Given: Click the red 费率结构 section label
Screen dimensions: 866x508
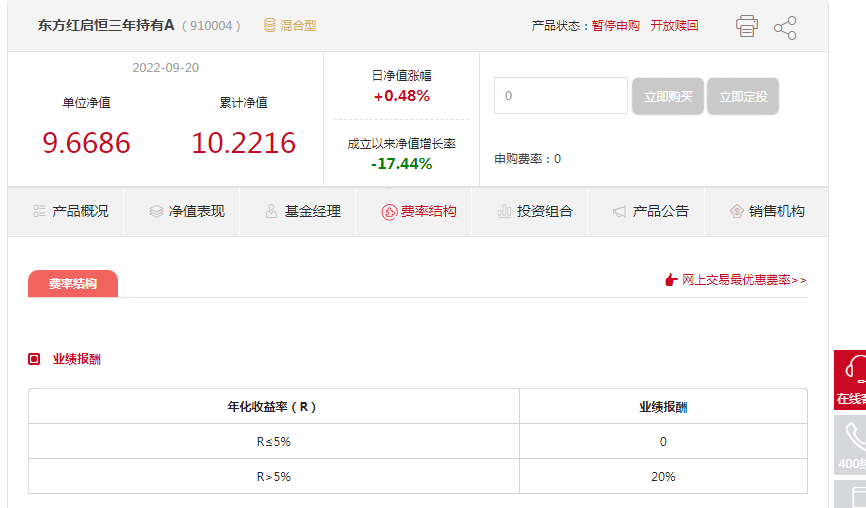Looking at the screenshot, I should pyautogui.click(x=73, y=284).
